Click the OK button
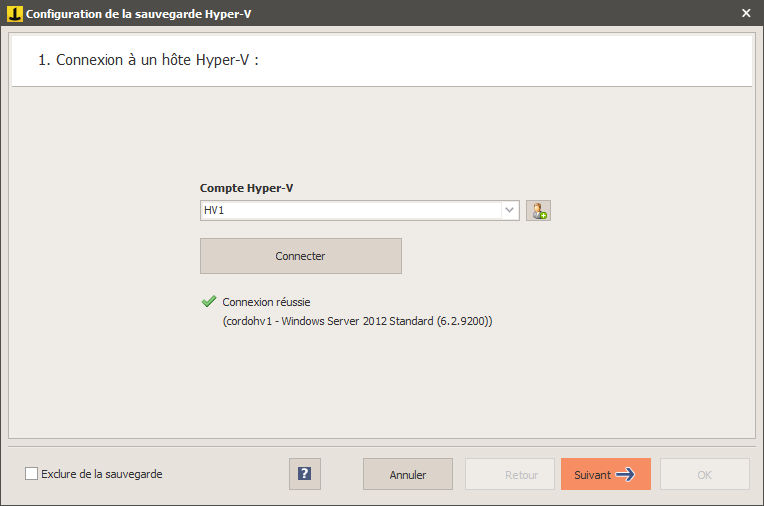Viewport: 764px width, 506px height. 705,474
